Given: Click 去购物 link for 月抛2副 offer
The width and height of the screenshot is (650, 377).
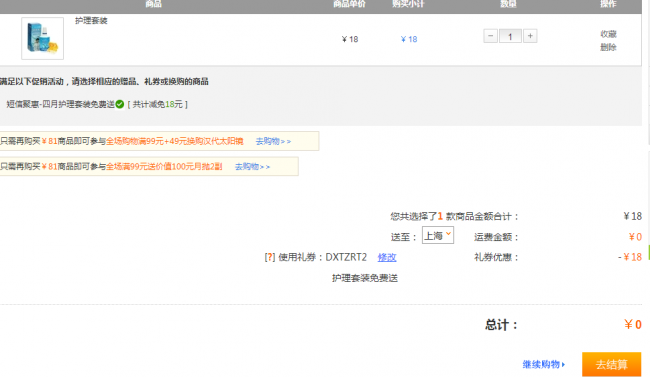Looking at the screenshot, I should pyautogui.click(x=252, y=167).
